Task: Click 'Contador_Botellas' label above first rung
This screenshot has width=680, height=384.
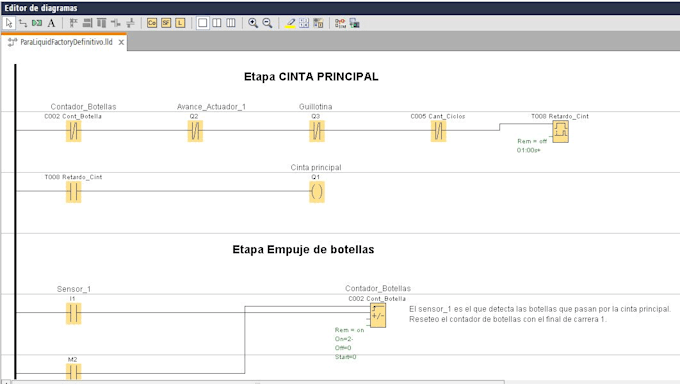Action: pyautogui.click(x=83, y=106)
